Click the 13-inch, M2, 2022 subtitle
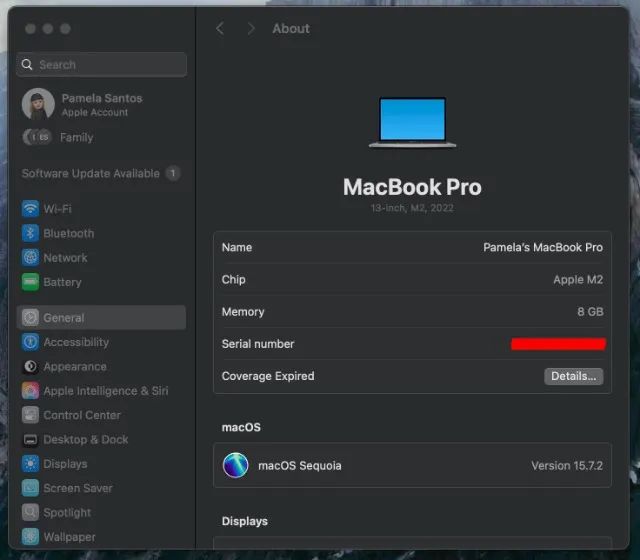Screen dimensions: 640x560 pyautogui.click(x=412, y=208)
